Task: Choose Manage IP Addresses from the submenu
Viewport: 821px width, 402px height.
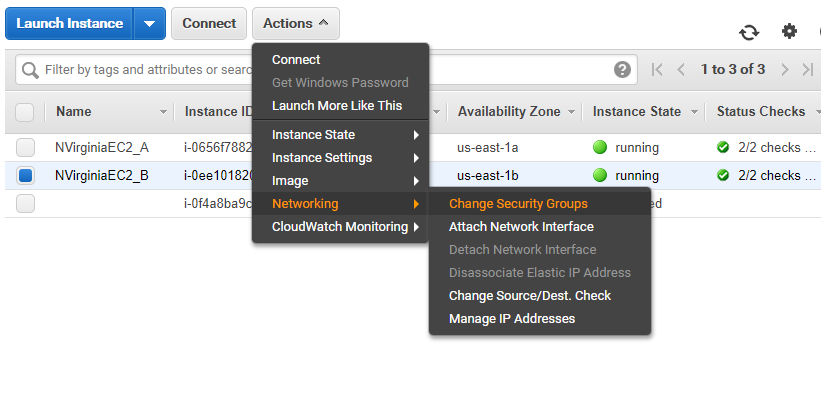Action: pos(512,319)
